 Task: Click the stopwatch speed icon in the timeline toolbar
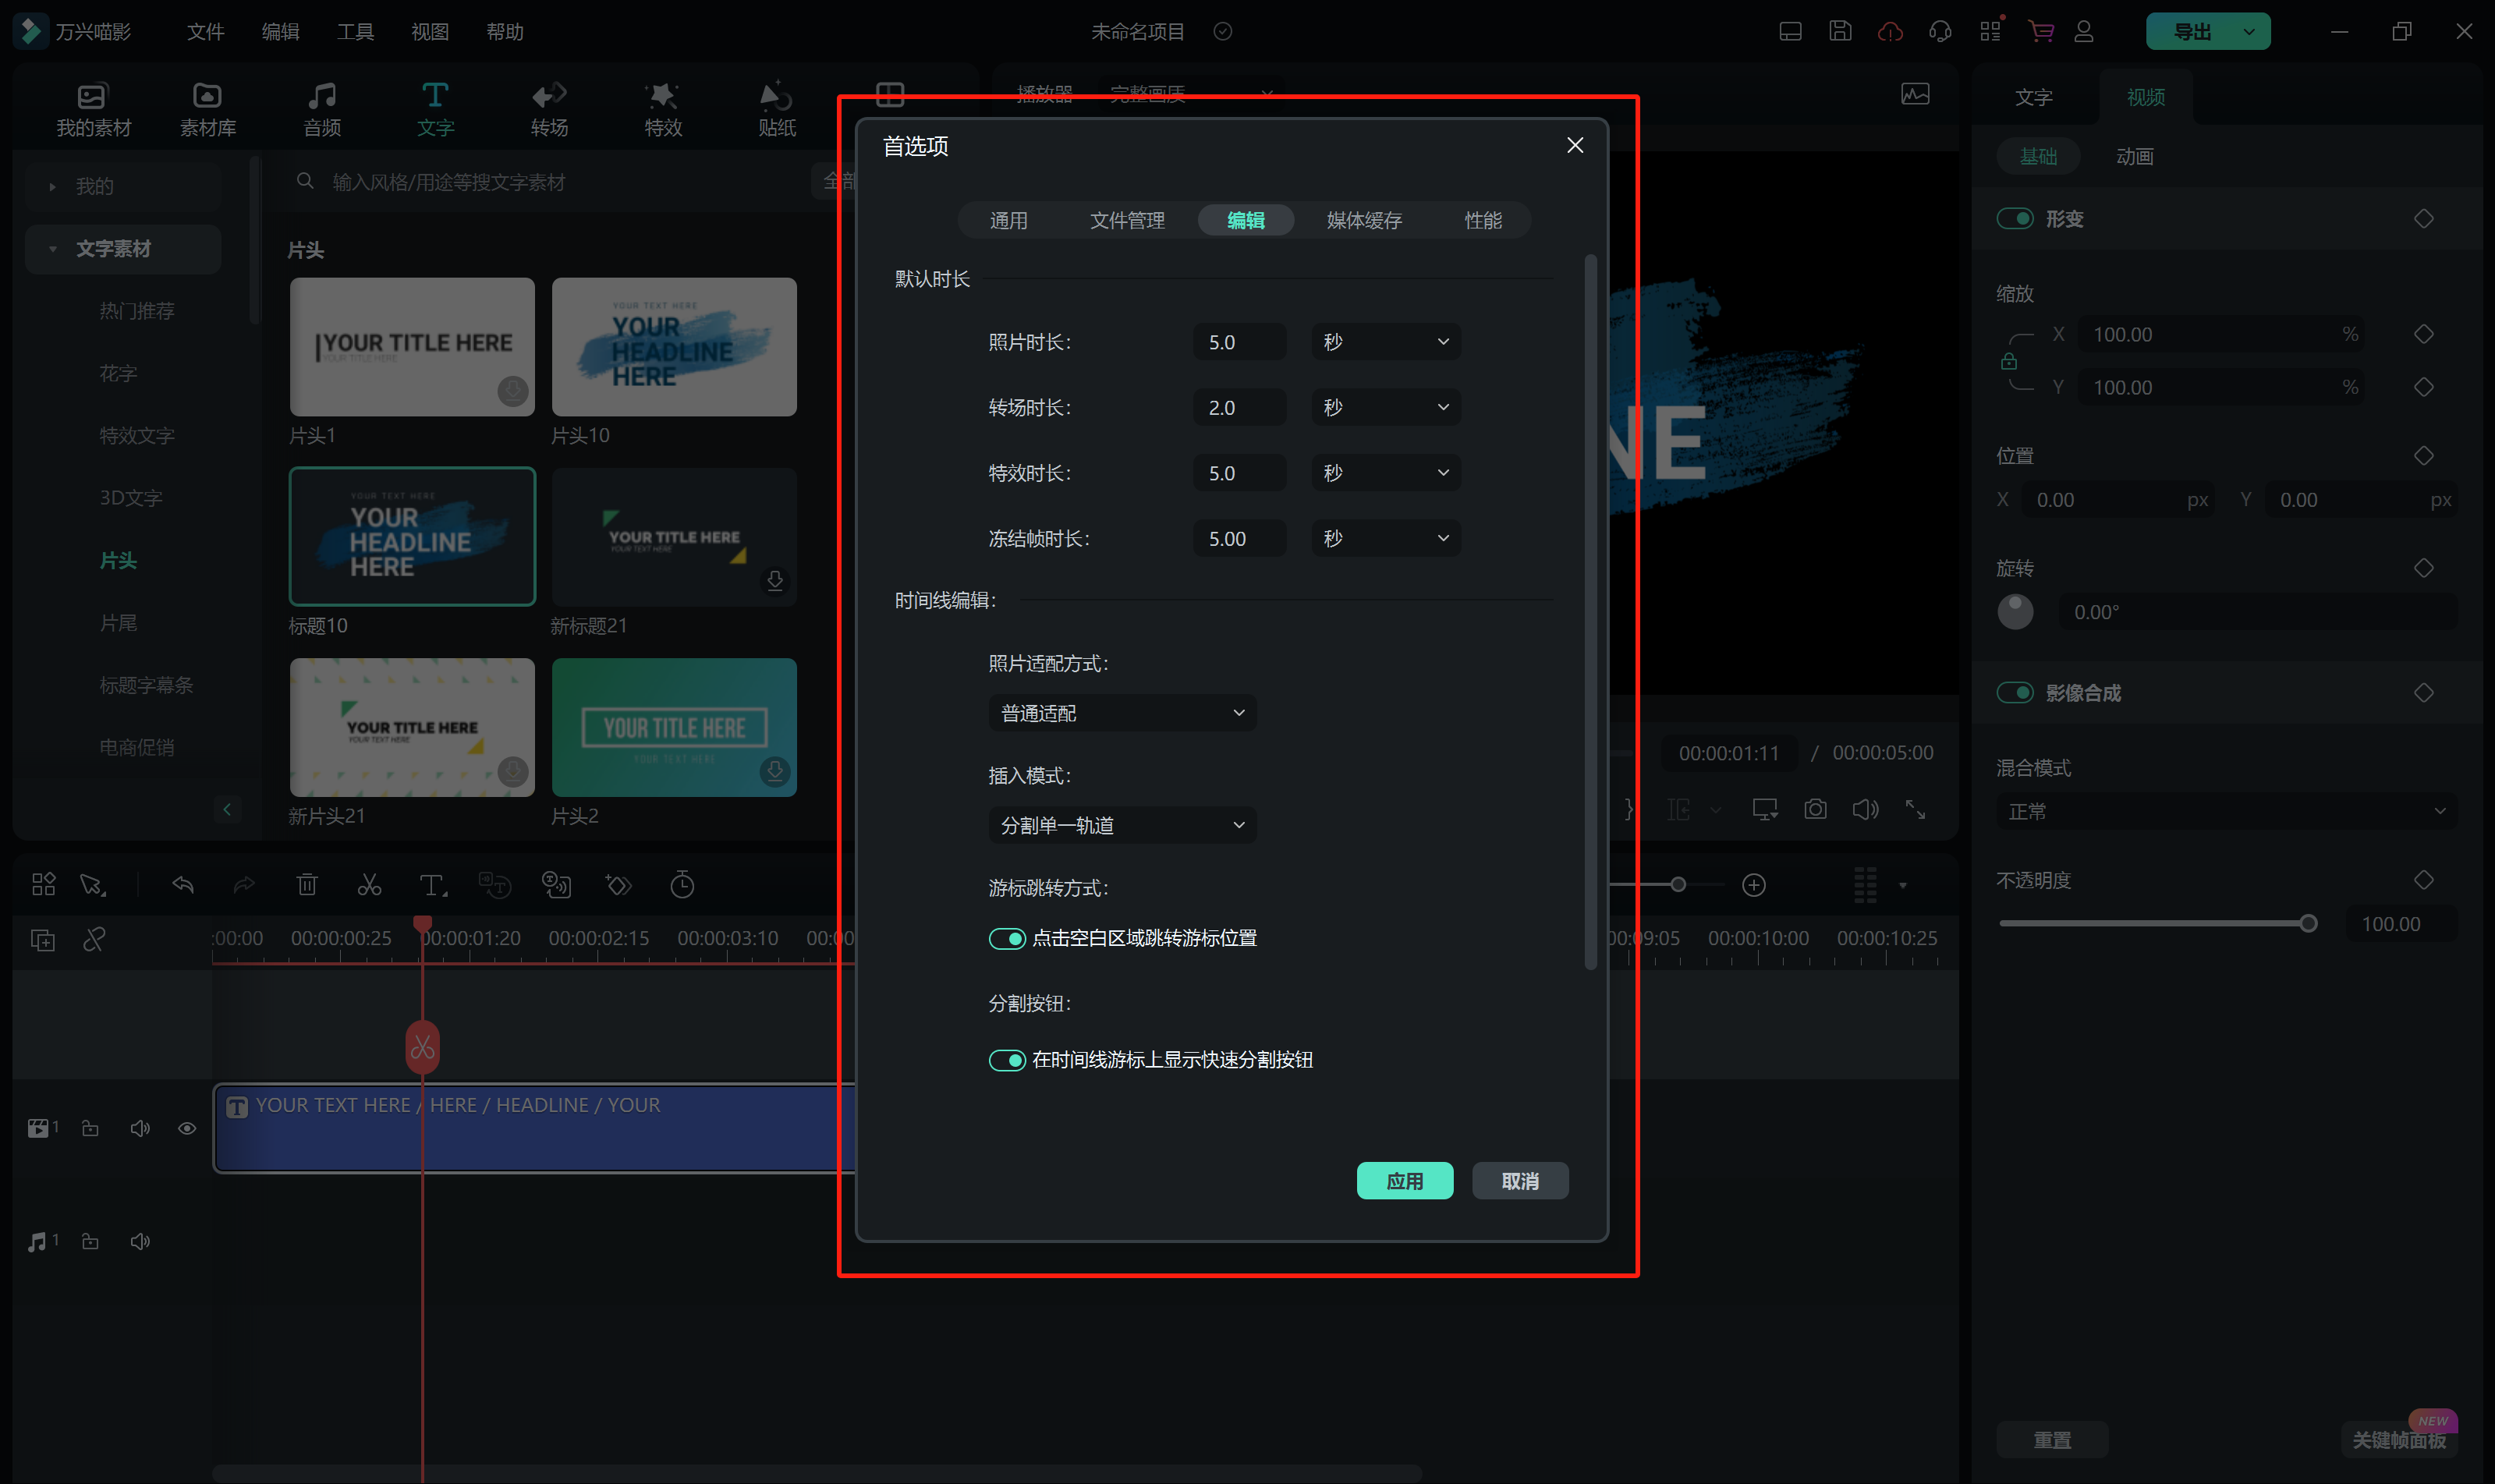(682, 885)
